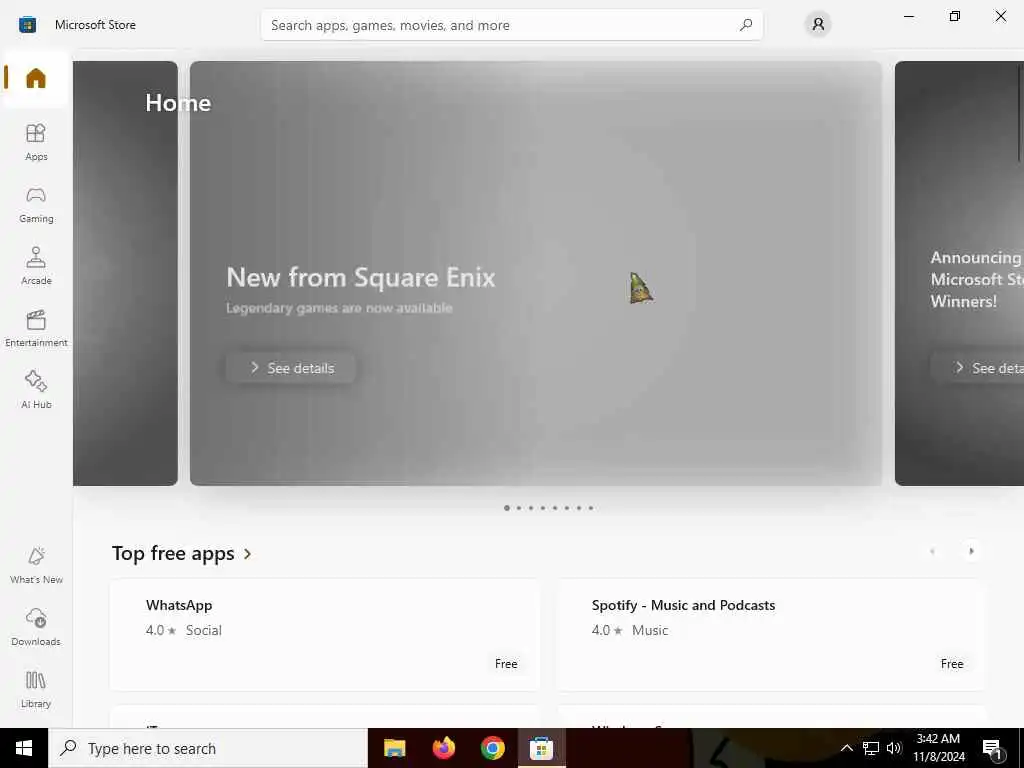Open the WhatsApp app card
The height and width of the screenshot is (768, 1024).
pos(325,634)
